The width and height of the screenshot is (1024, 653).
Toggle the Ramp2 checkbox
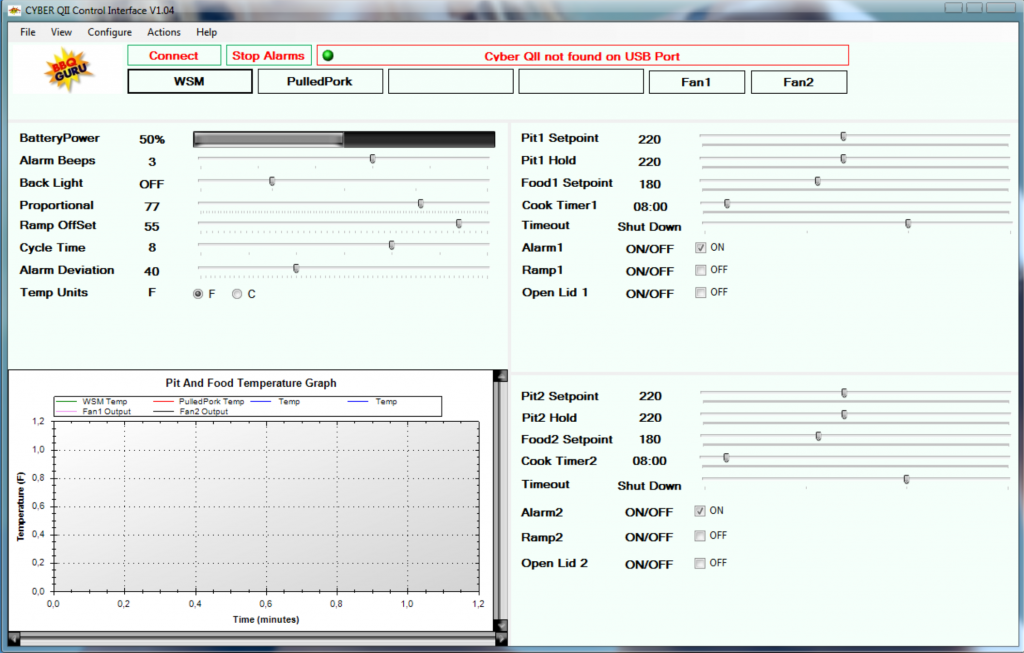tap(700, 535)
